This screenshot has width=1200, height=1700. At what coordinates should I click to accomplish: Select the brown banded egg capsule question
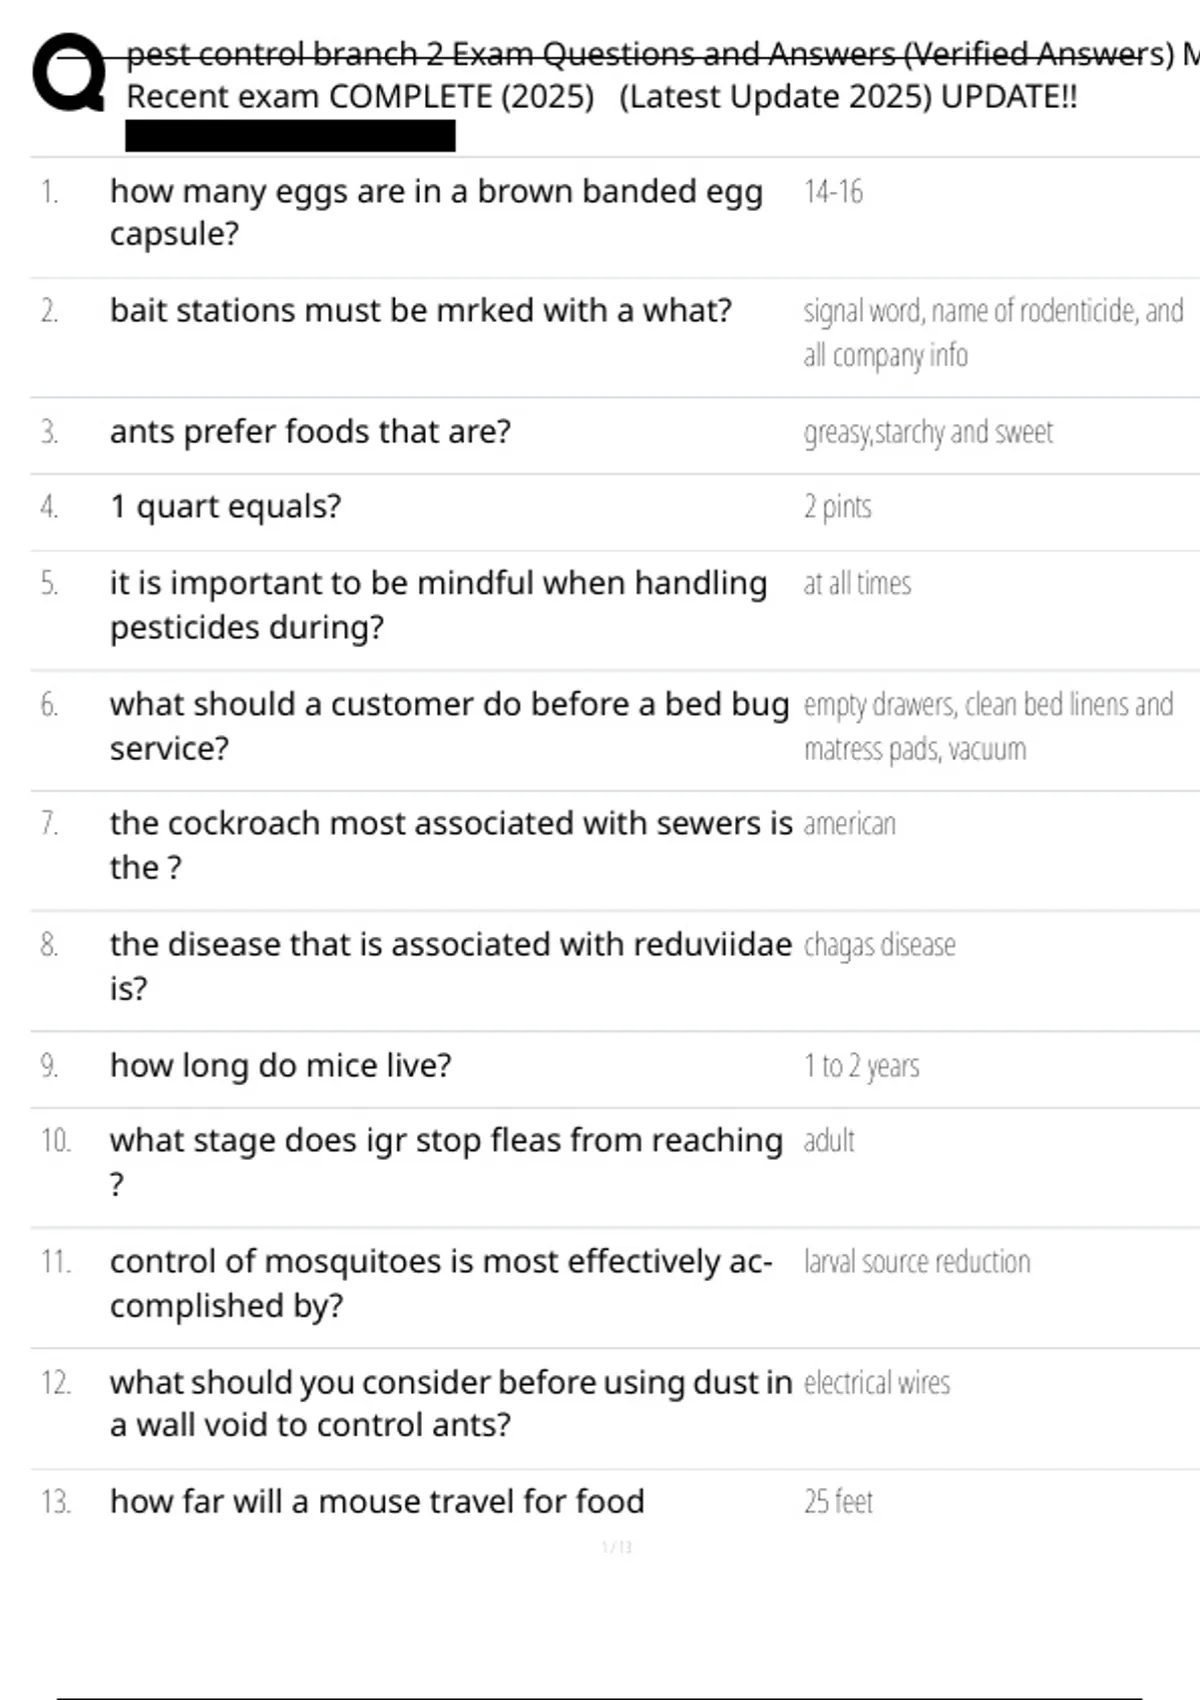pos(436,212)
